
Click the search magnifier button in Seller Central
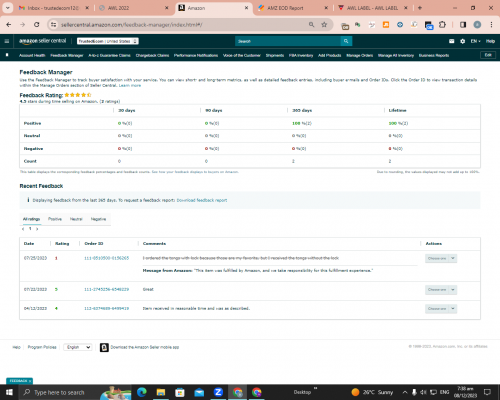(346, 41)
